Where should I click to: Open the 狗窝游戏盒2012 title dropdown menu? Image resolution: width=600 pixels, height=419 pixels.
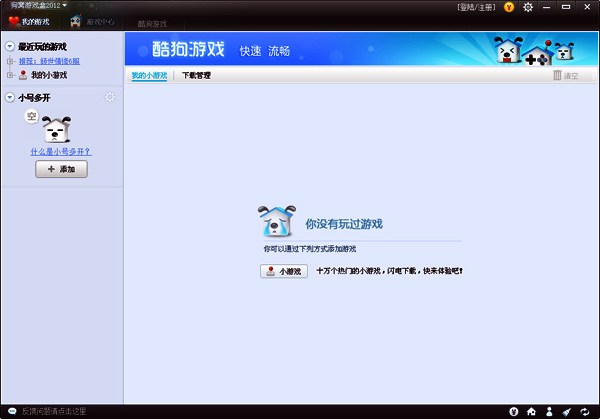38,5
